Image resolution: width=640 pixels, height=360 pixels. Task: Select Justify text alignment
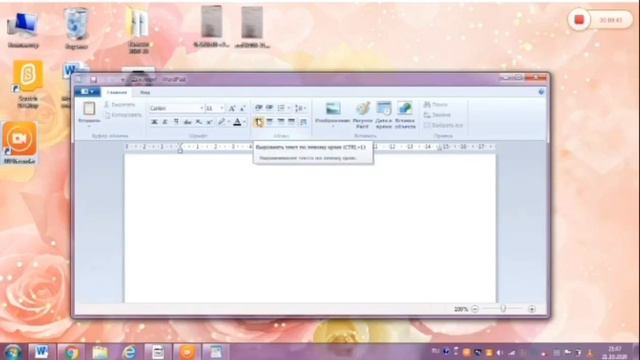[x=291, y=122]
